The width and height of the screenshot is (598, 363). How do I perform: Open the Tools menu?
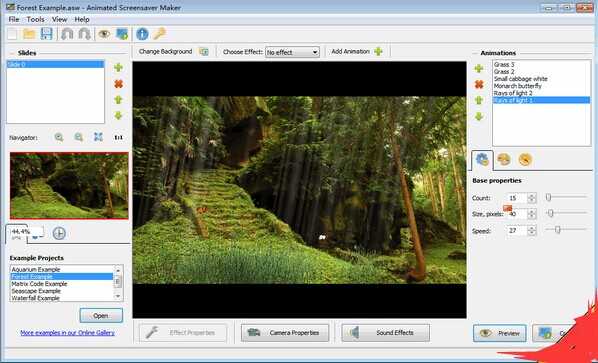[35, 19]
